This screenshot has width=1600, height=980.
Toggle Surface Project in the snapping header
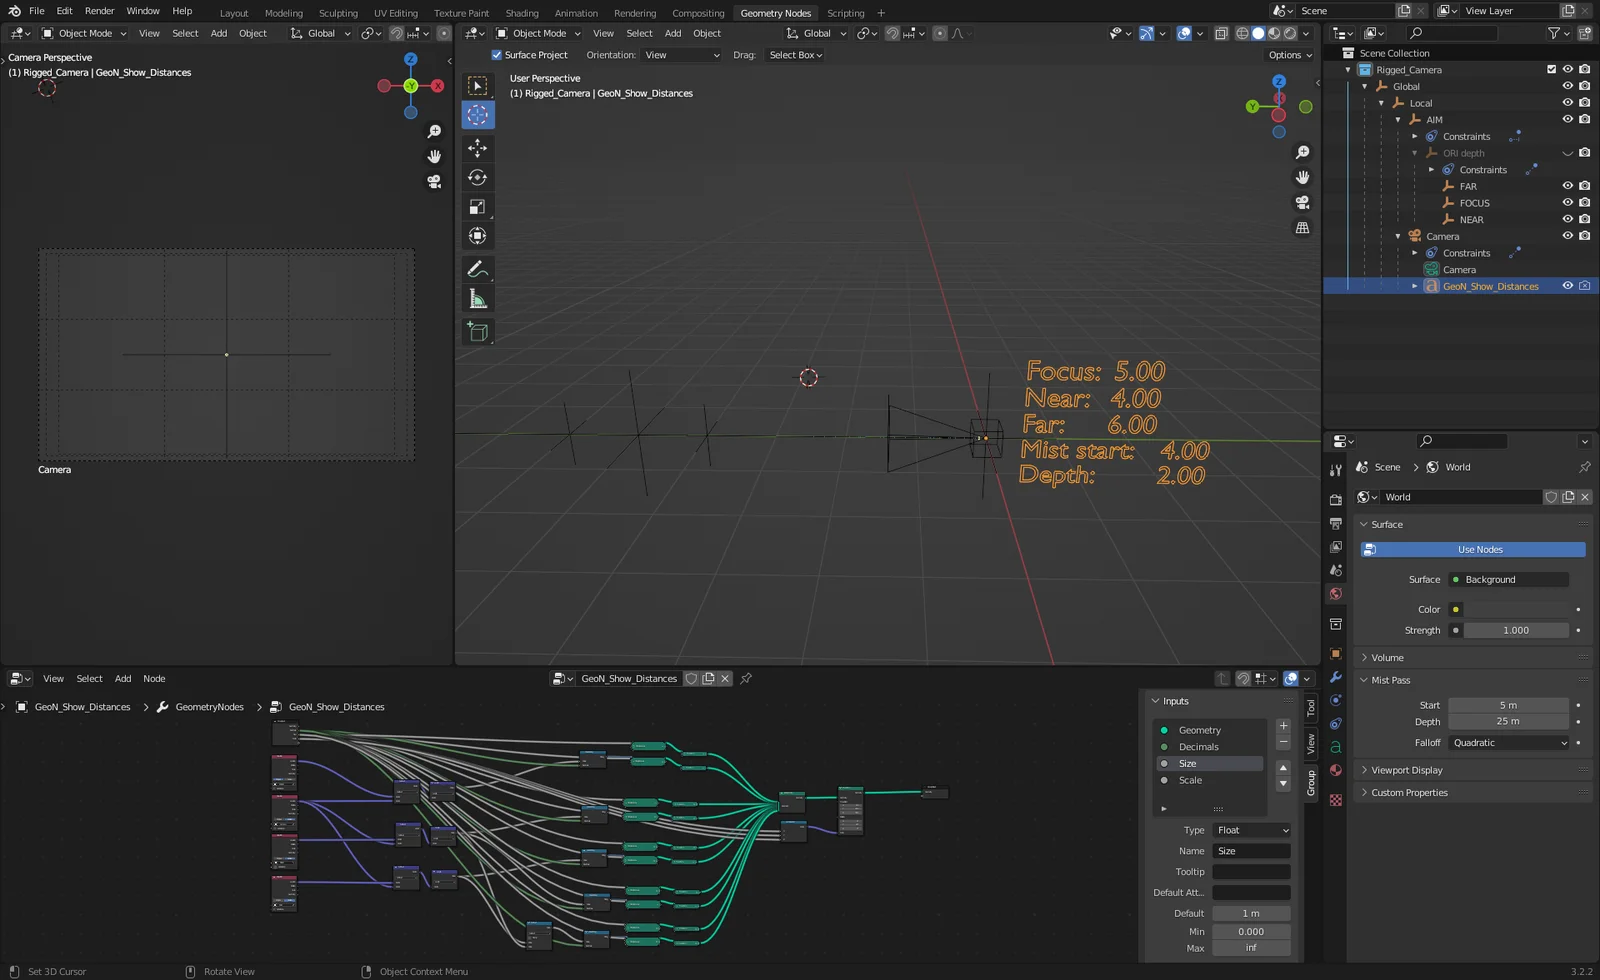click(497, 55)
